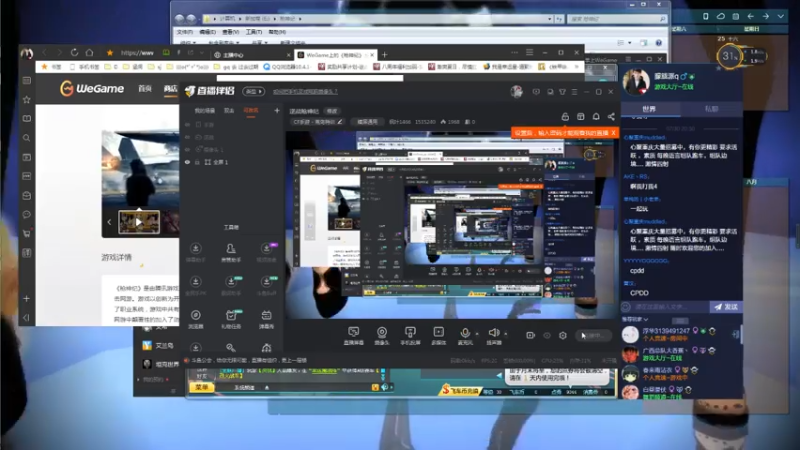Click the speaker icon in streaming bar
Screen dimensions: 800x450
[x=493, y=335]
